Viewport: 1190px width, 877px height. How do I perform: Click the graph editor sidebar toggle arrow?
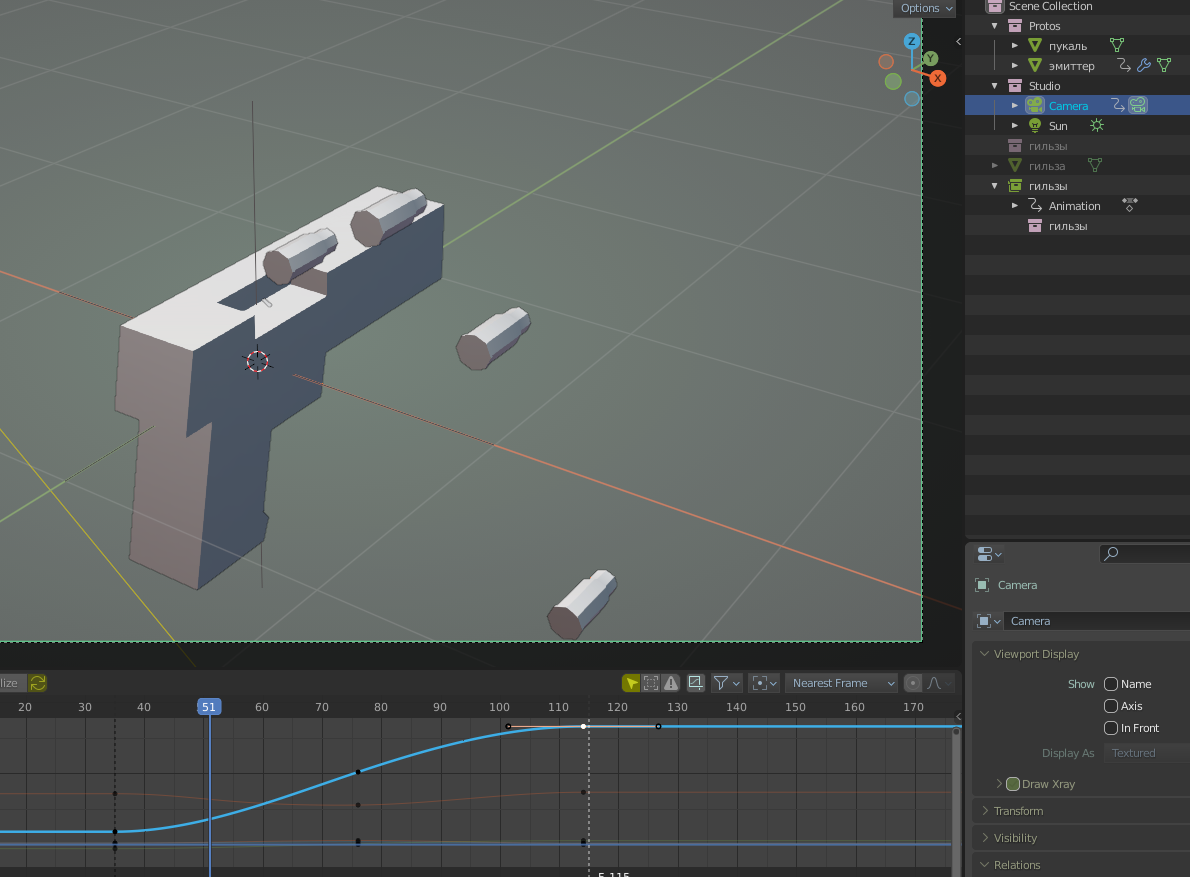pyautogui.click(x=959, y=716)
